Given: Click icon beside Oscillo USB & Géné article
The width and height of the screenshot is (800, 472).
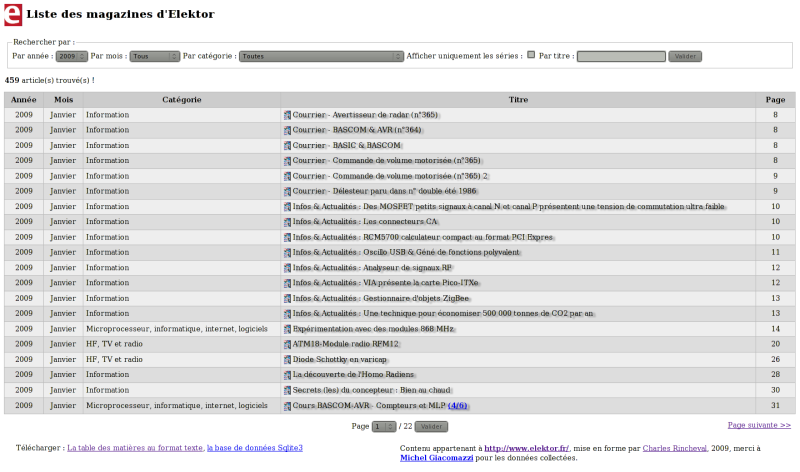Looking at the screenshot, I should point(287,253).
